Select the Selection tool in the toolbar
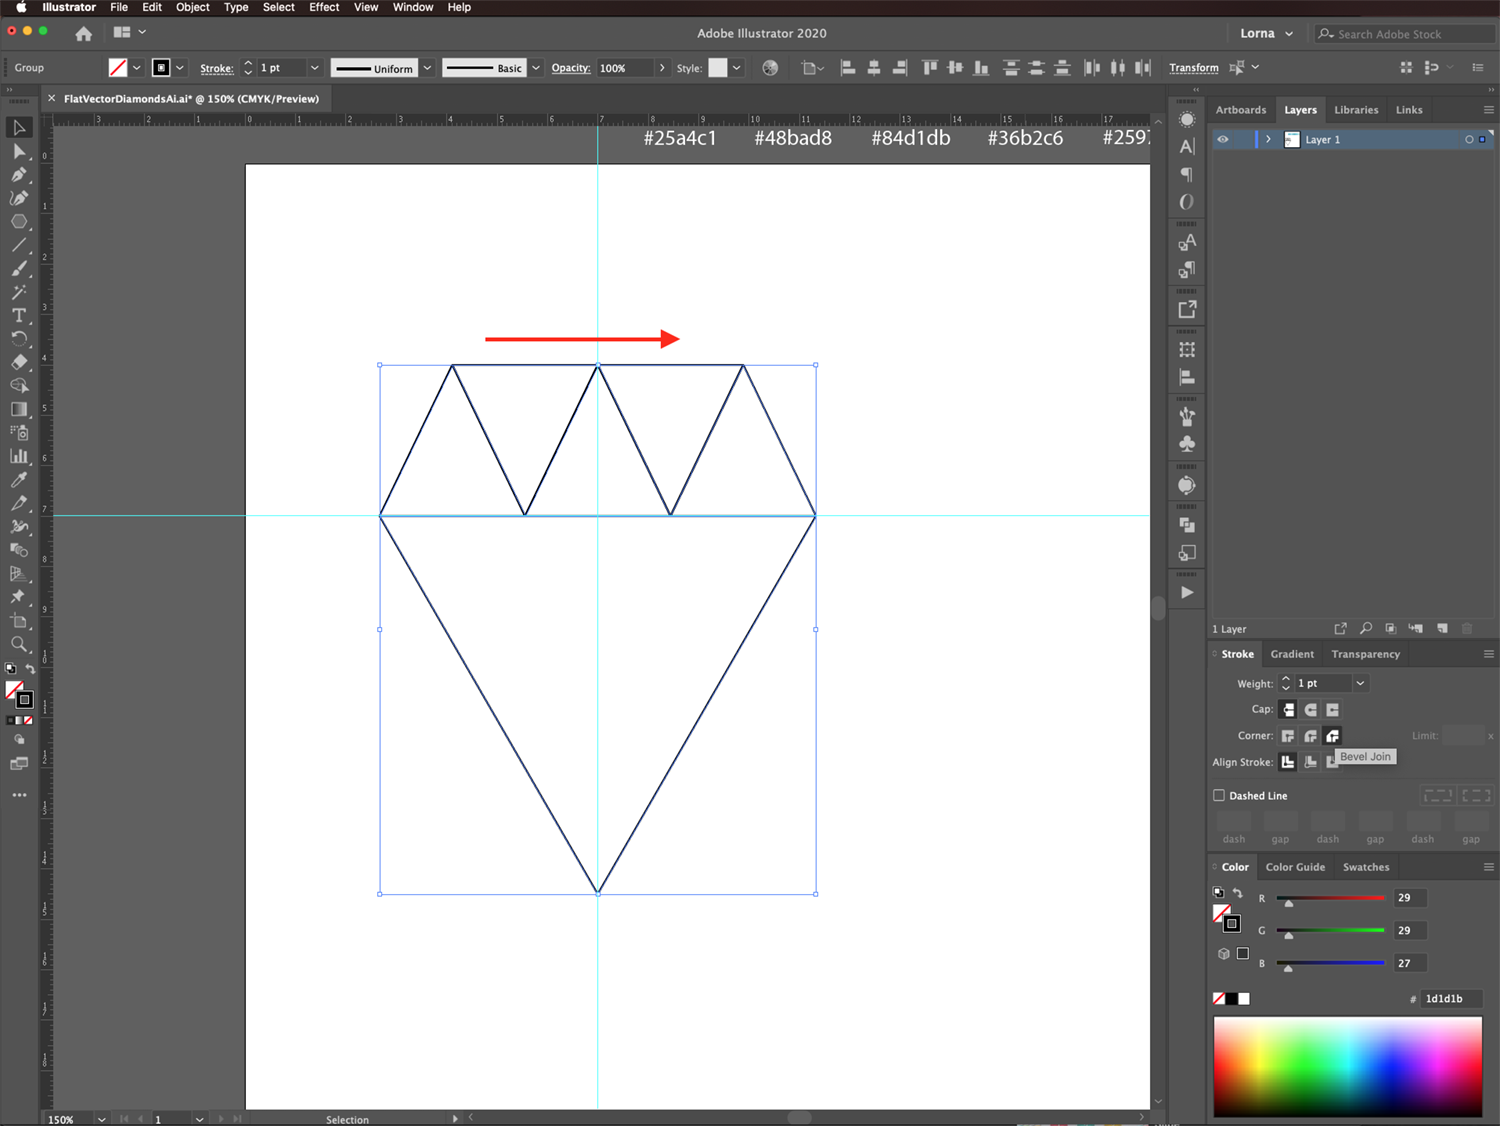 point(19,128)
